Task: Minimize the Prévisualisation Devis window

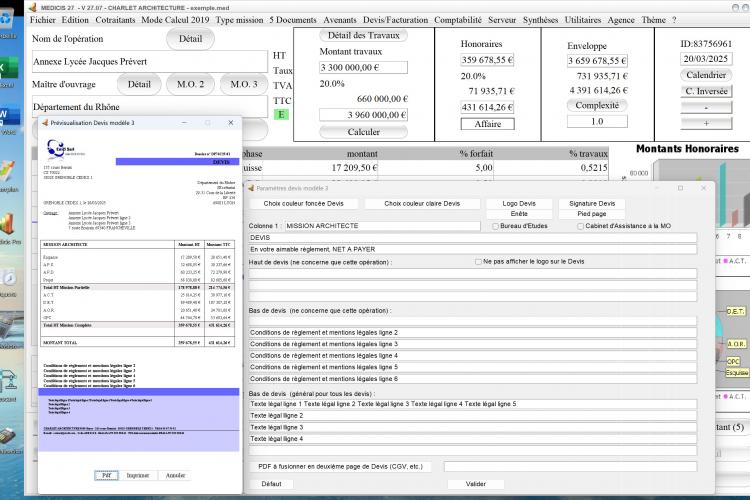Action: (x=184, y=122)
